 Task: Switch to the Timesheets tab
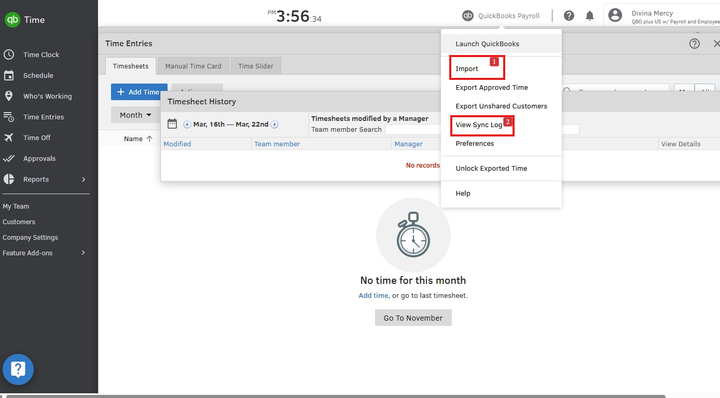click(130, 66)
